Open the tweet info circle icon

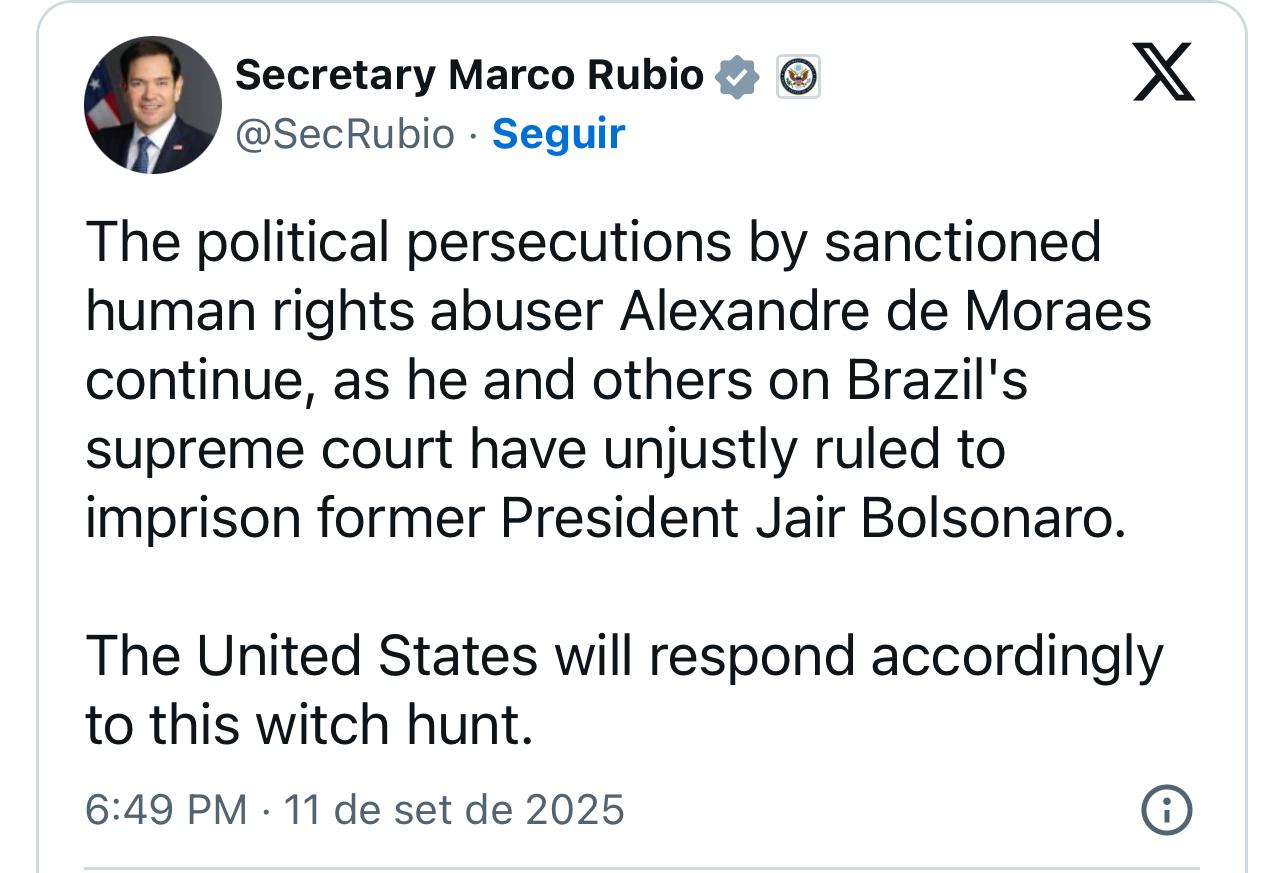point(1166,809)
